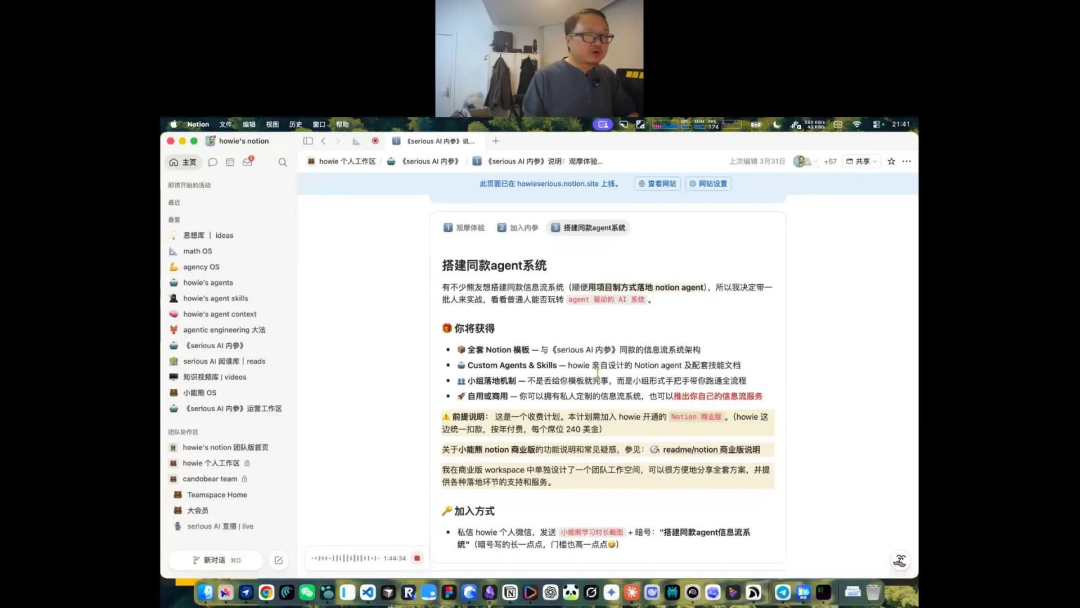Image resolution: width=1080 pixels, height=608 pixels.
Task: Open search with the magnifier icon
Action: (x=282, y=163)
